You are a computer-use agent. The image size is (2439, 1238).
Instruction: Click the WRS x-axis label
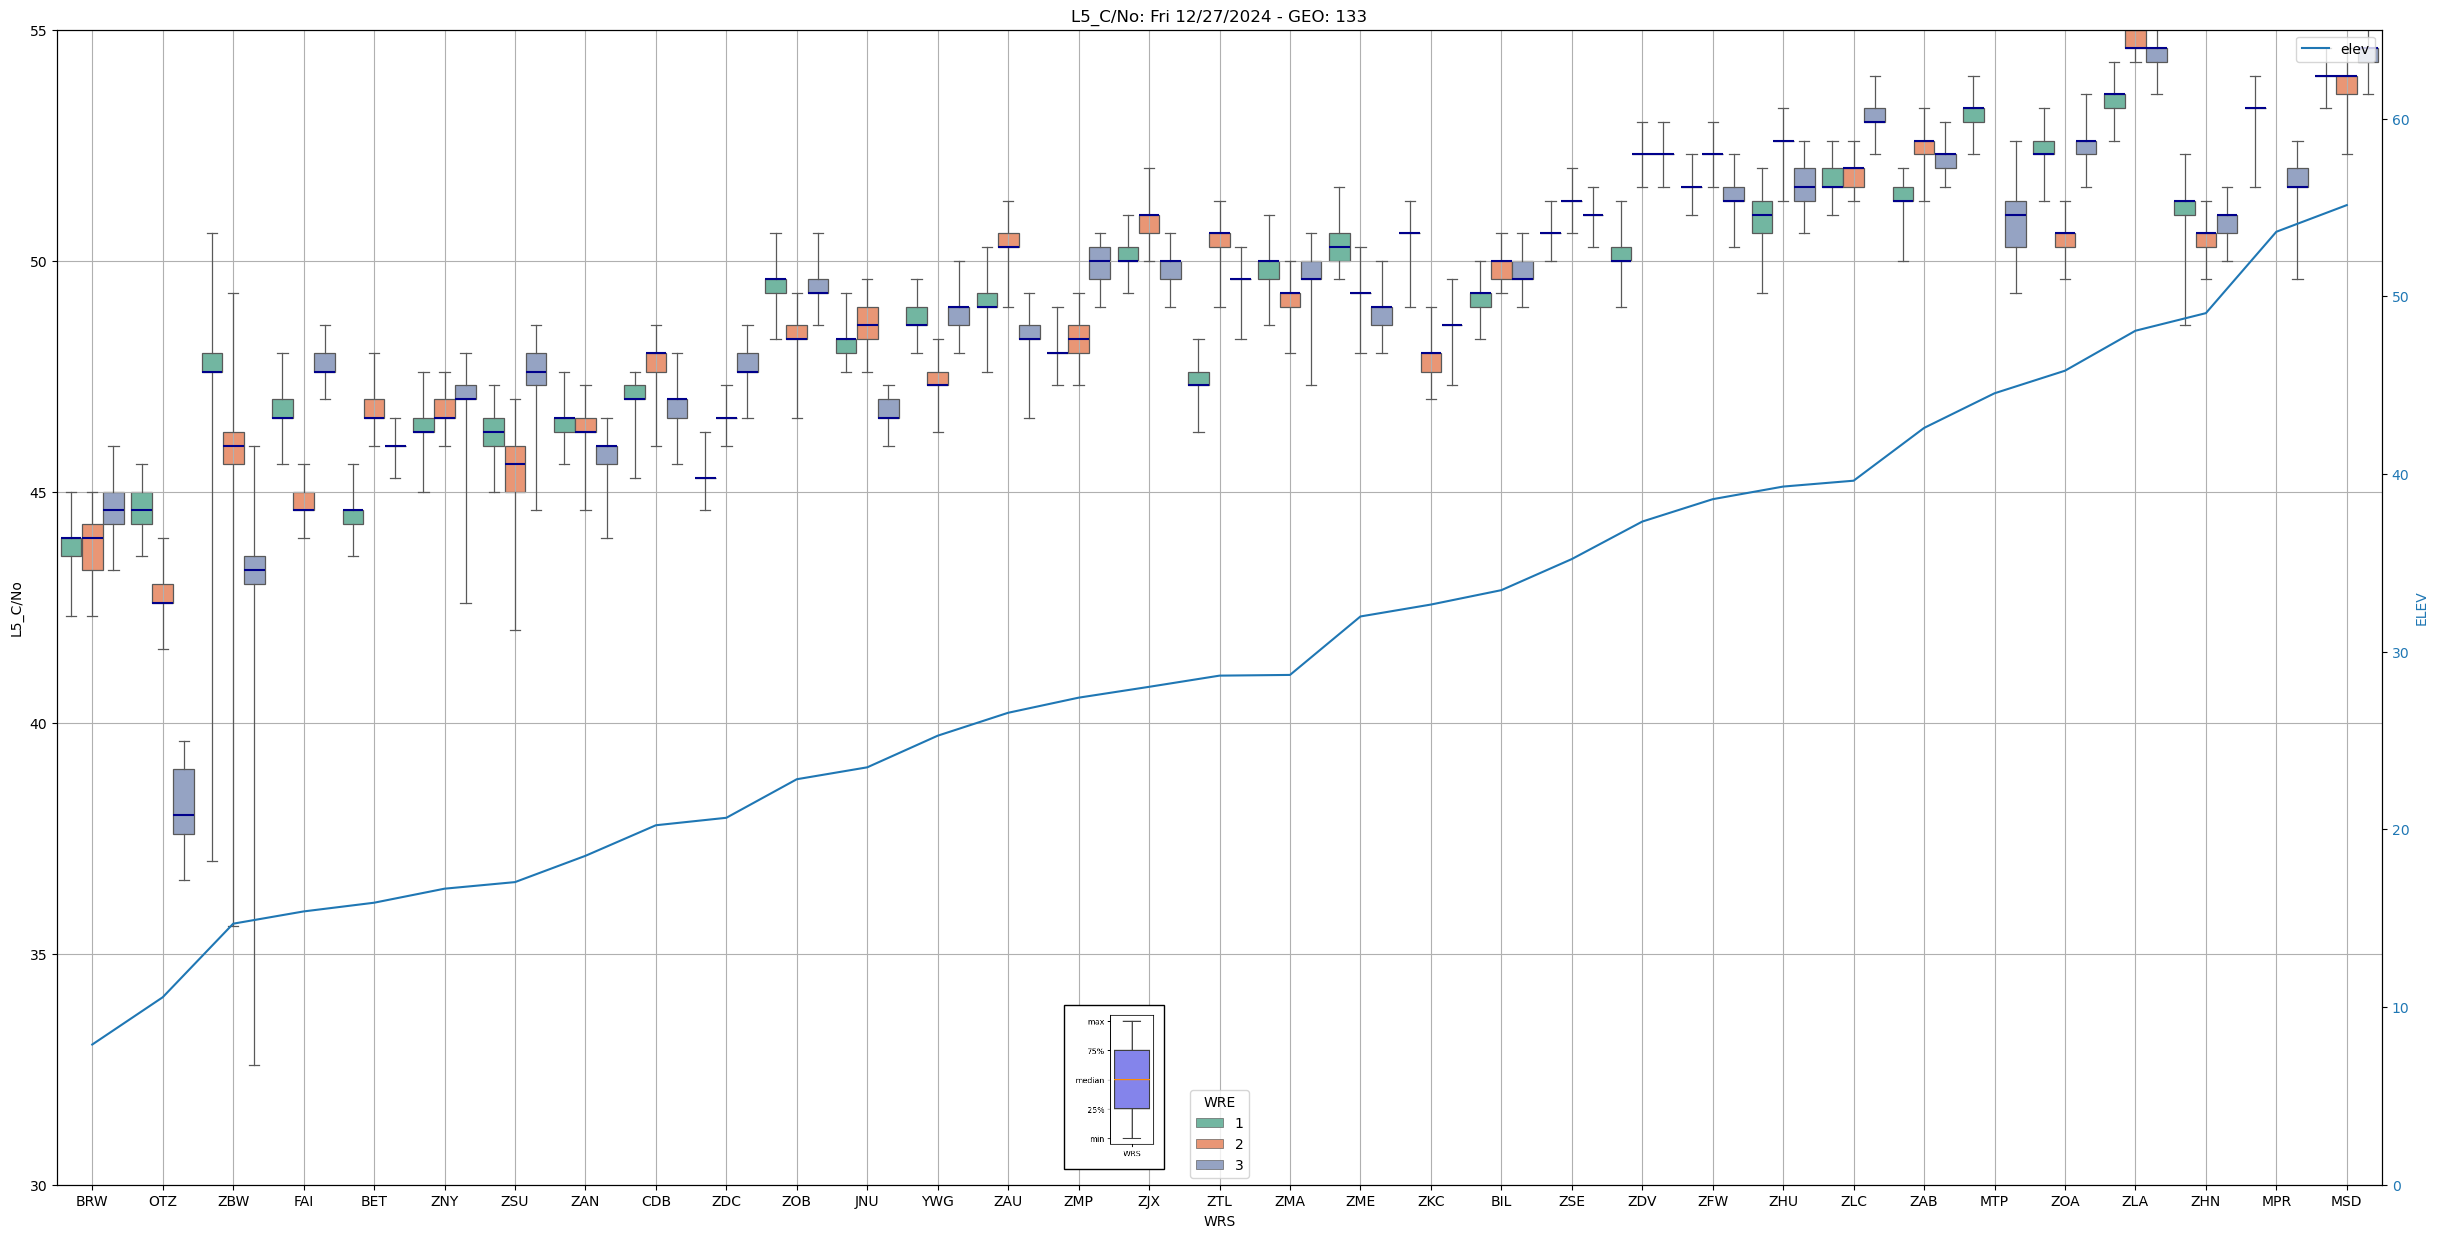1218,1221
